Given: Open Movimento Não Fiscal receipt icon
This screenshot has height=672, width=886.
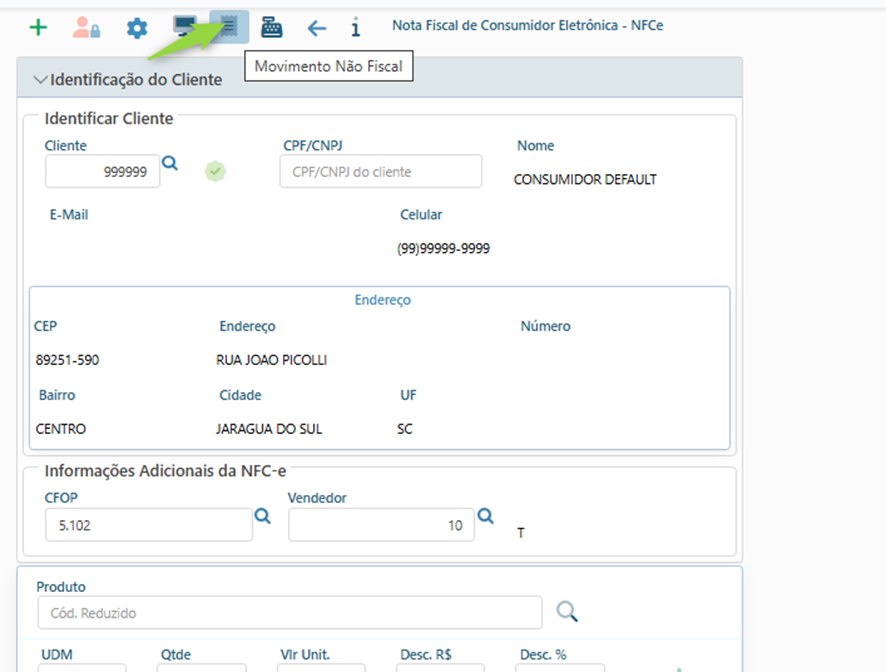Looking at the screenshot, I should tap(229, 27).
